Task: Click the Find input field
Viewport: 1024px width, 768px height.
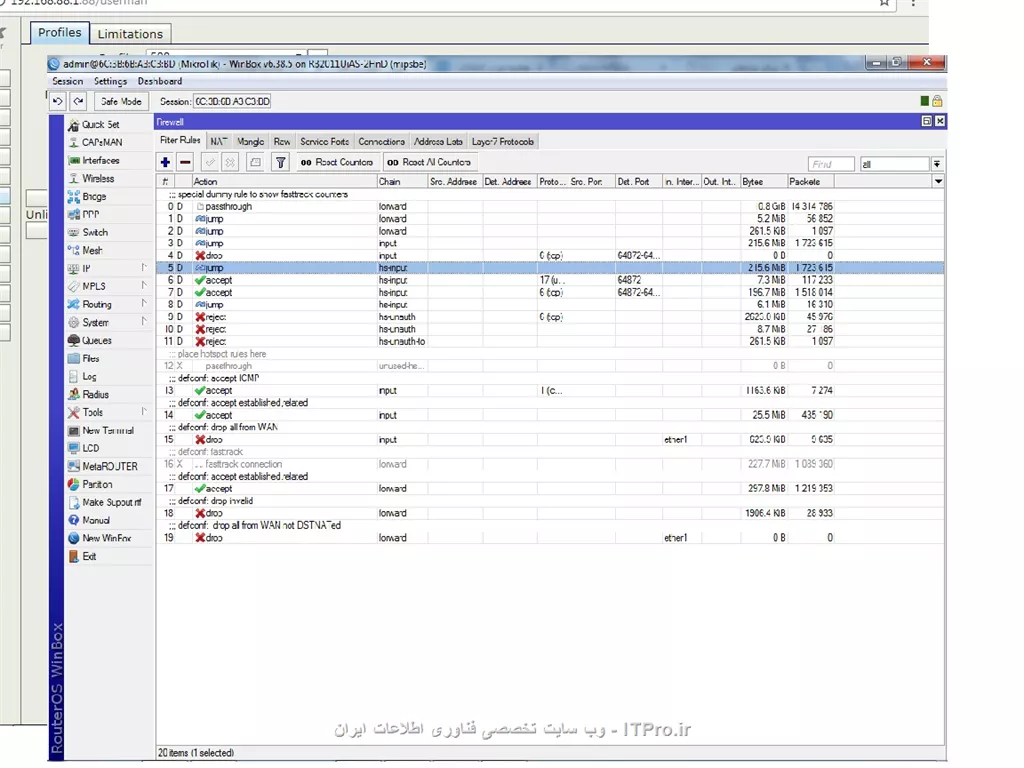Action: [831, 164]
